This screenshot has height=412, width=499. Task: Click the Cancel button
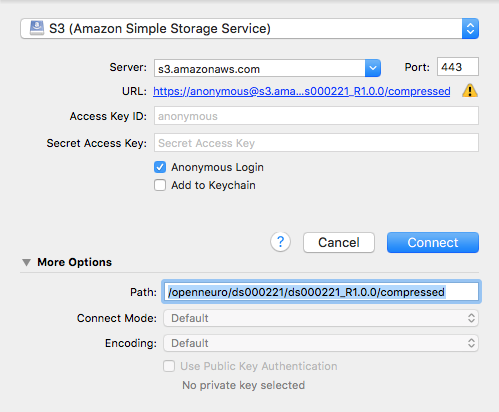339,242
